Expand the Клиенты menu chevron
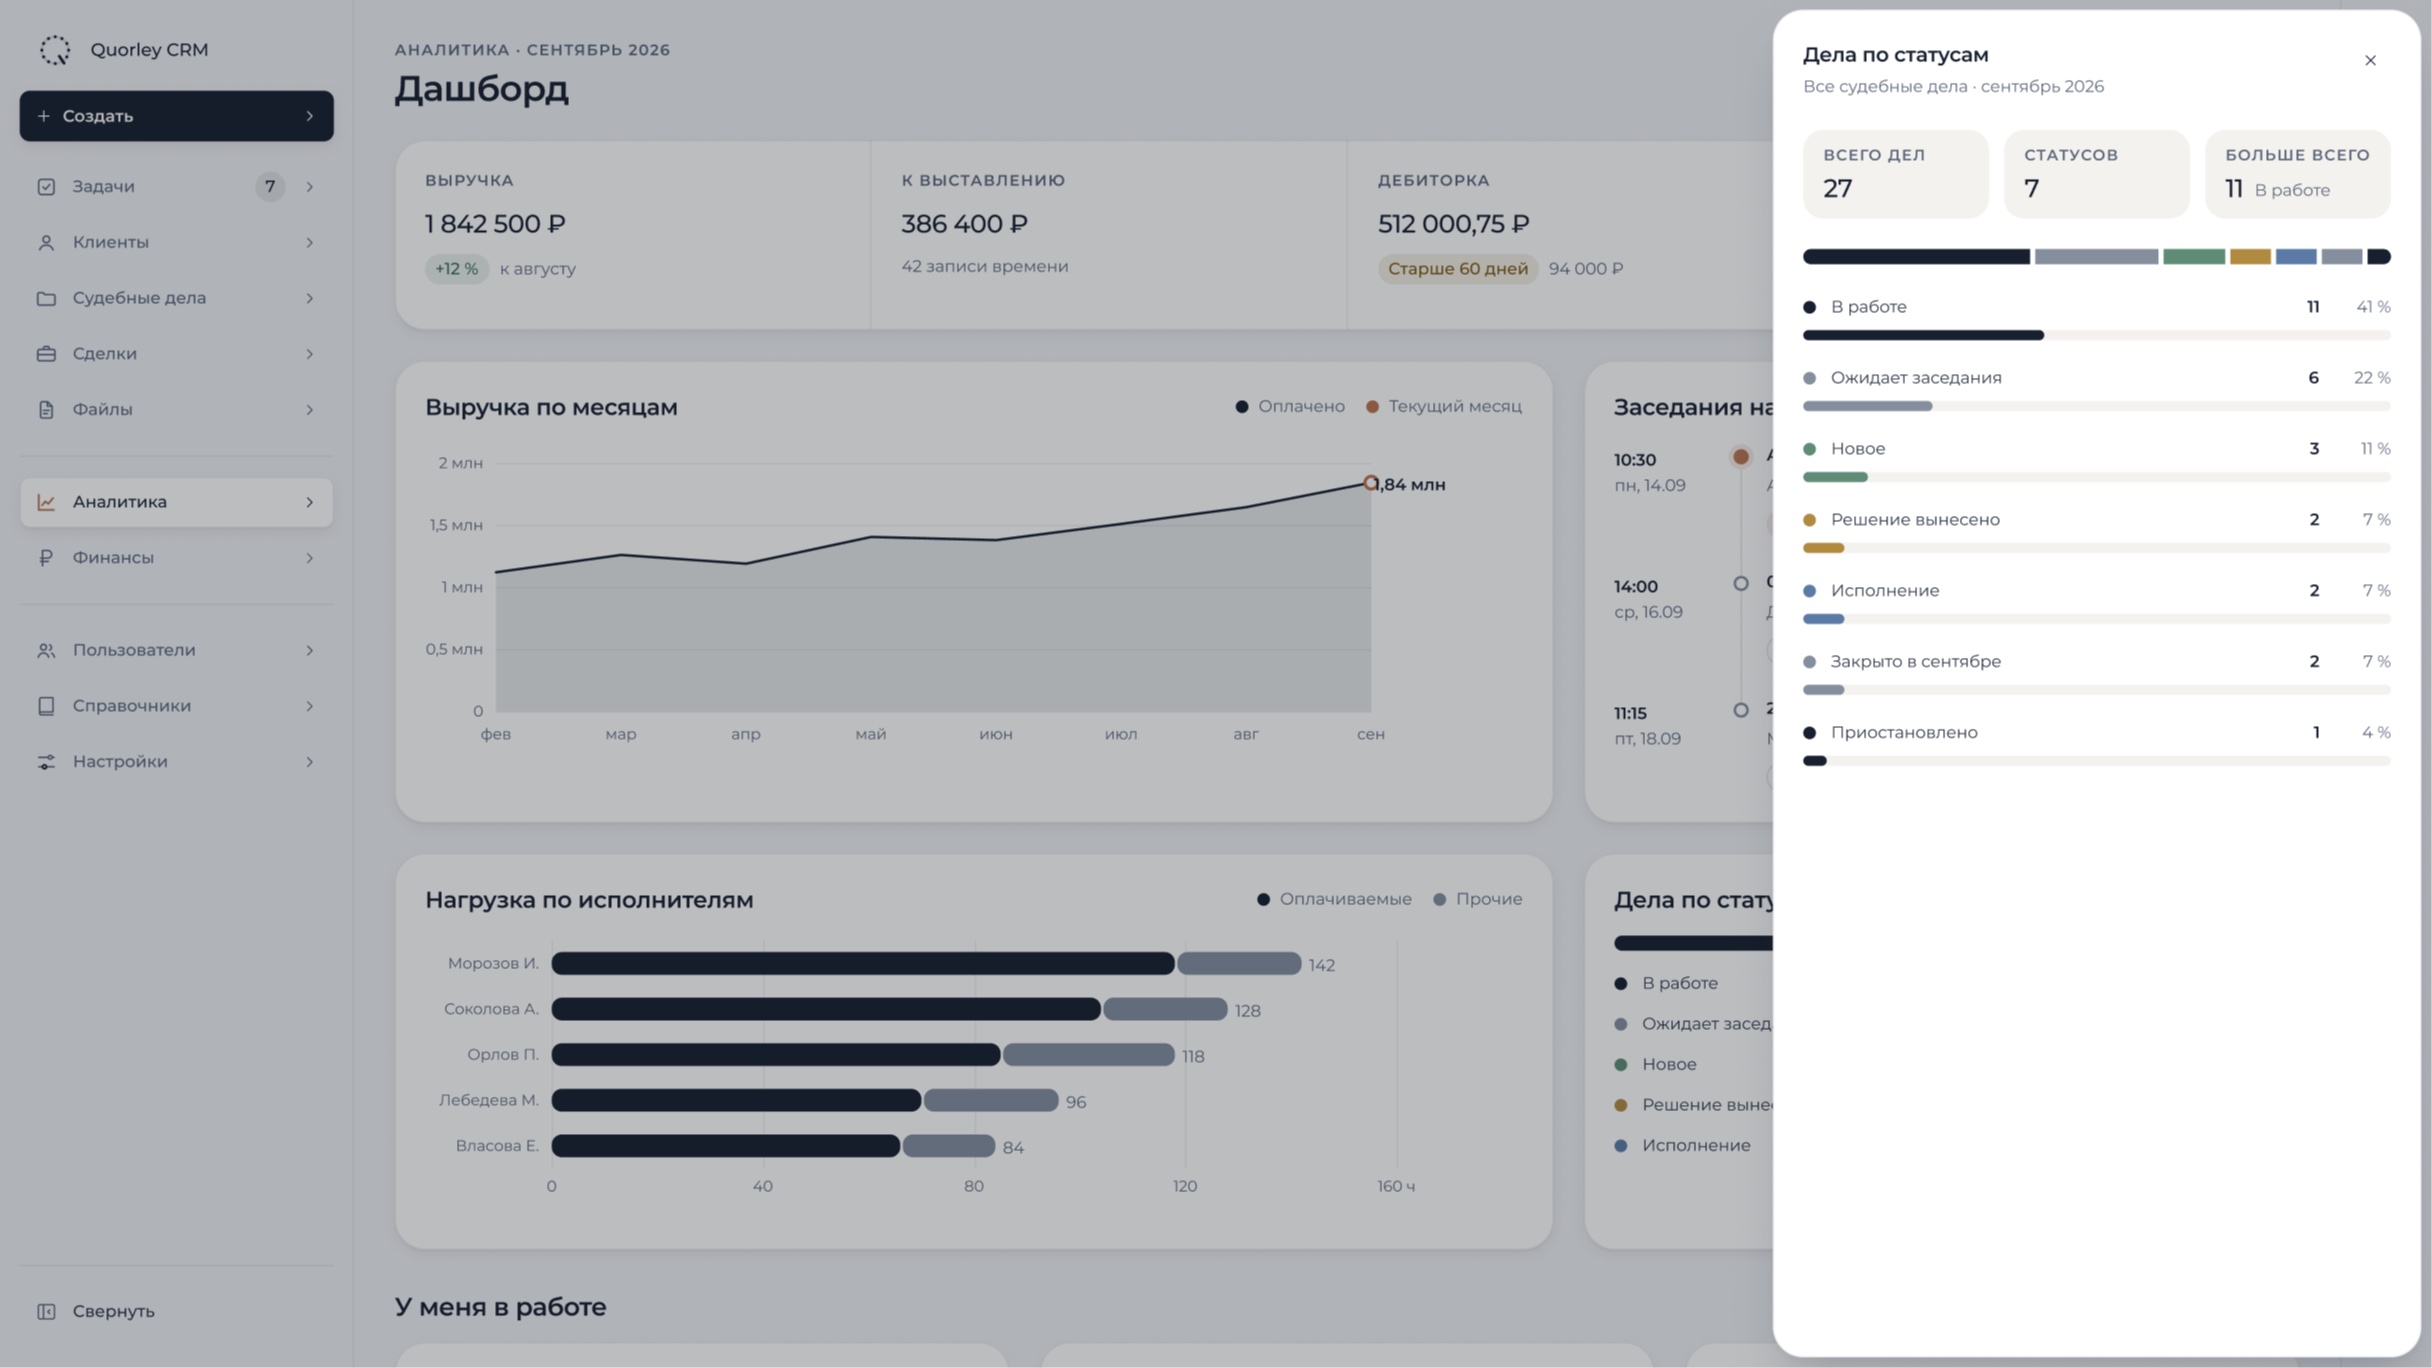The image size is (2432, 1368). 309,243
